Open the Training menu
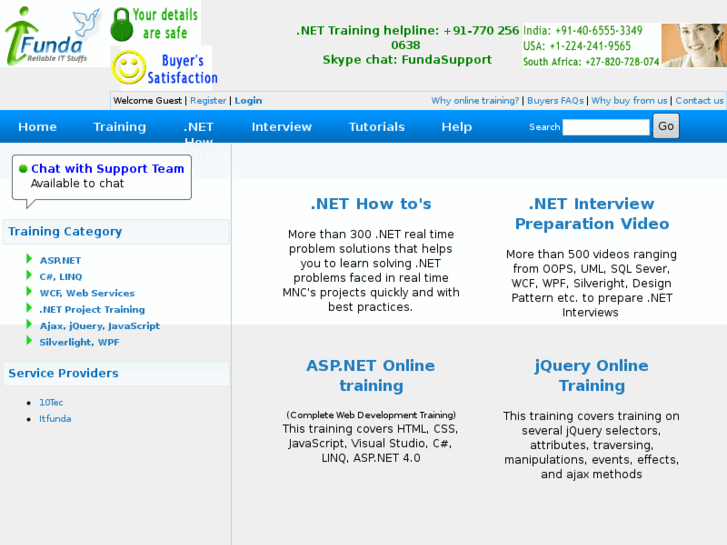The image size is (727, 545). (120, 127)
